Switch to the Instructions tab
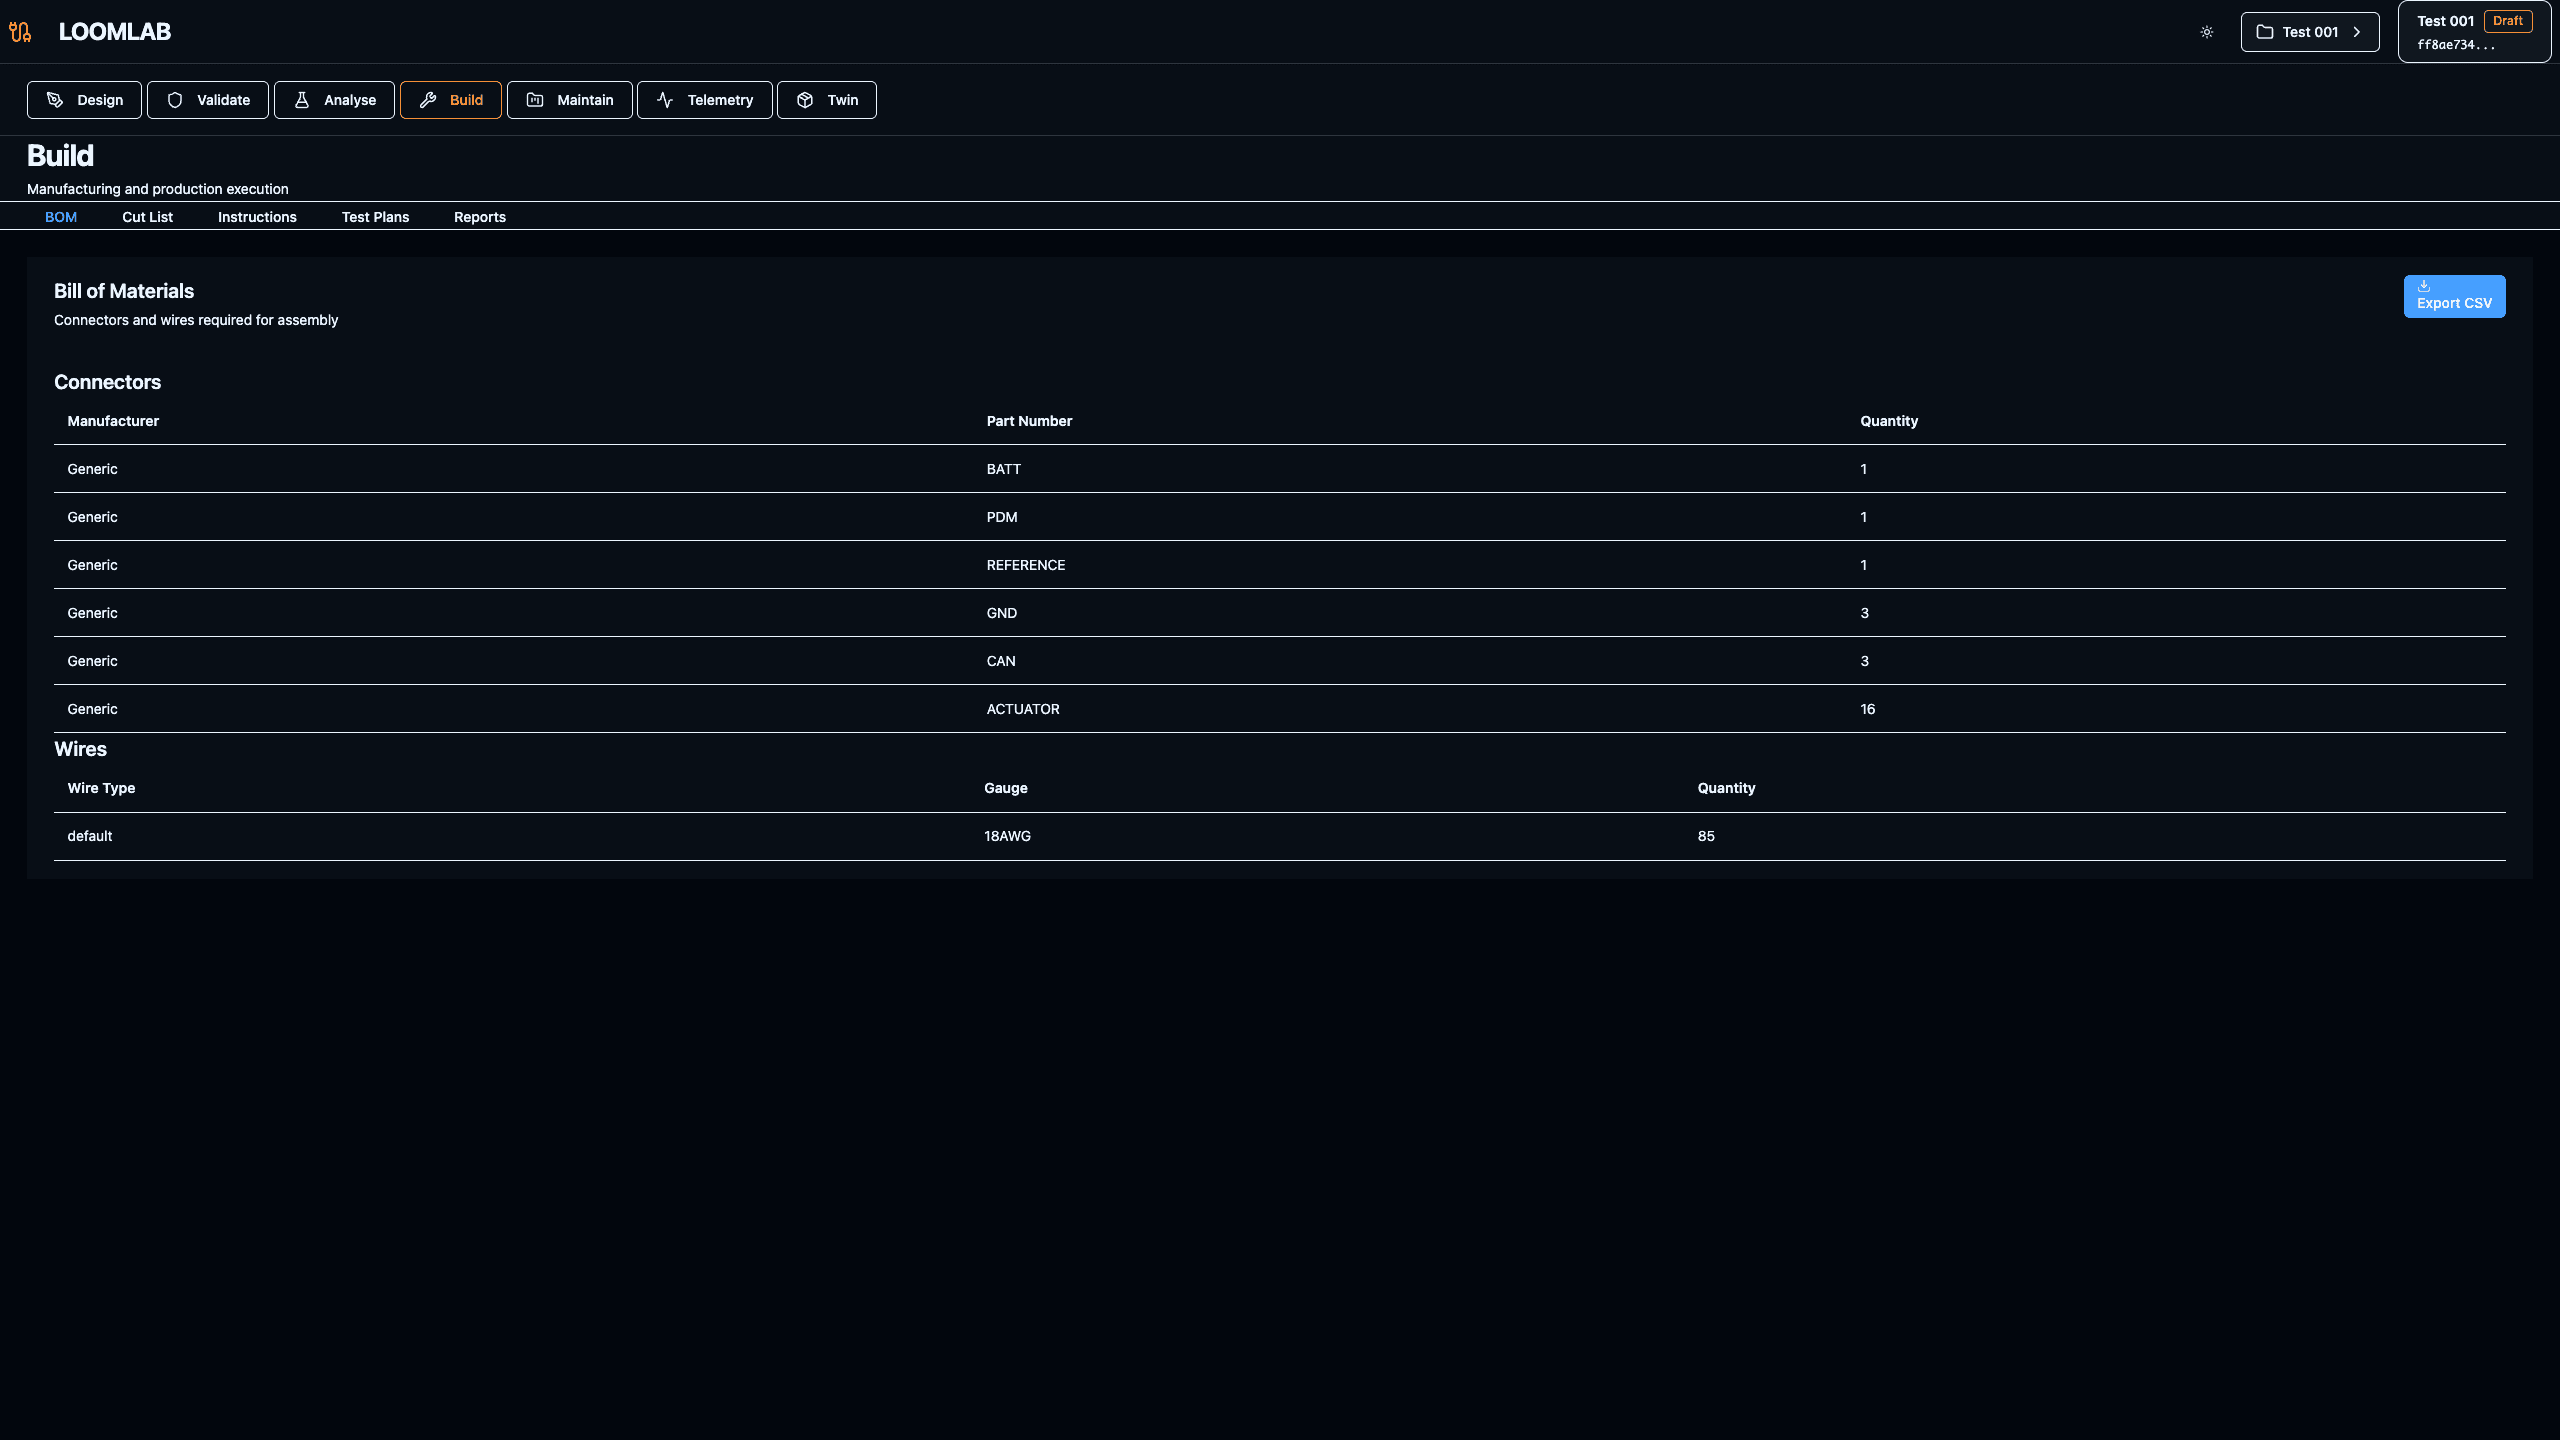The height and width of the screenshot is (1440, 2560). coord(257,217)
